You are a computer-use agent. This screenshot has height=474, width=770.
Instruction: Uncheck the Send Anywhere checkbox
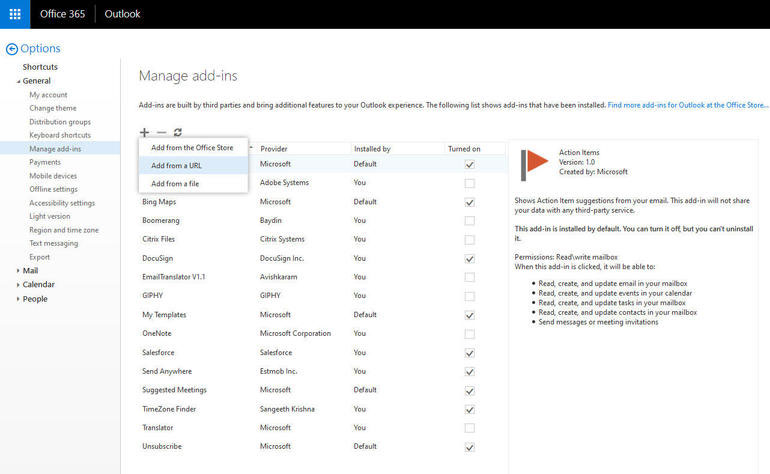469,372
